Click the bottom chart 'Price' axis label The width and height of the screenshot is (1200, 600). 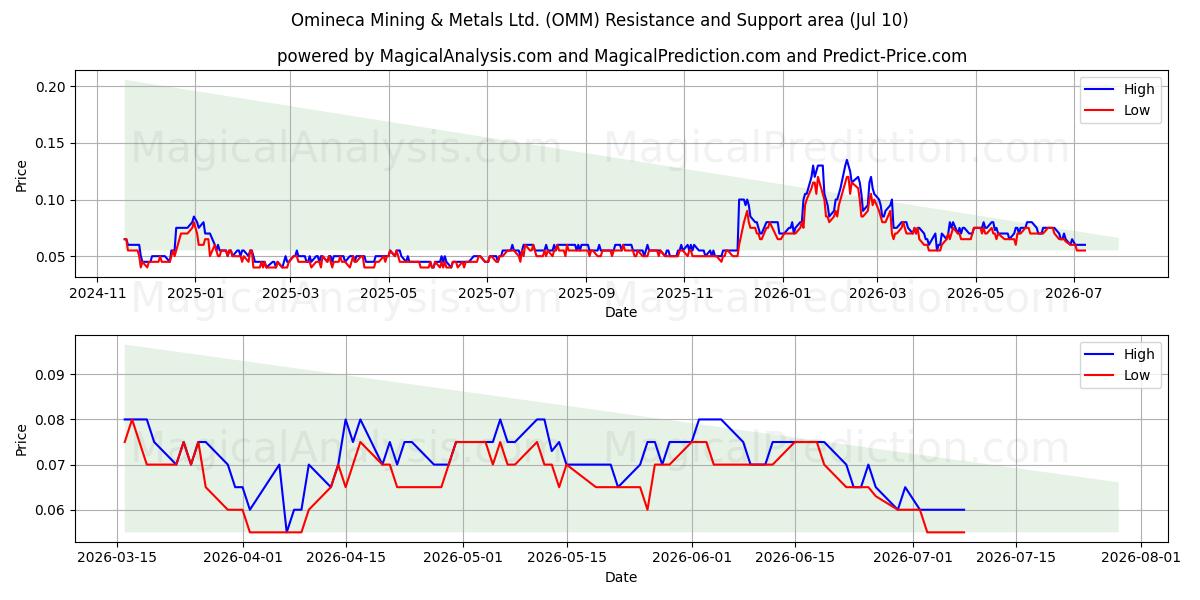click(x=21, y=440)
